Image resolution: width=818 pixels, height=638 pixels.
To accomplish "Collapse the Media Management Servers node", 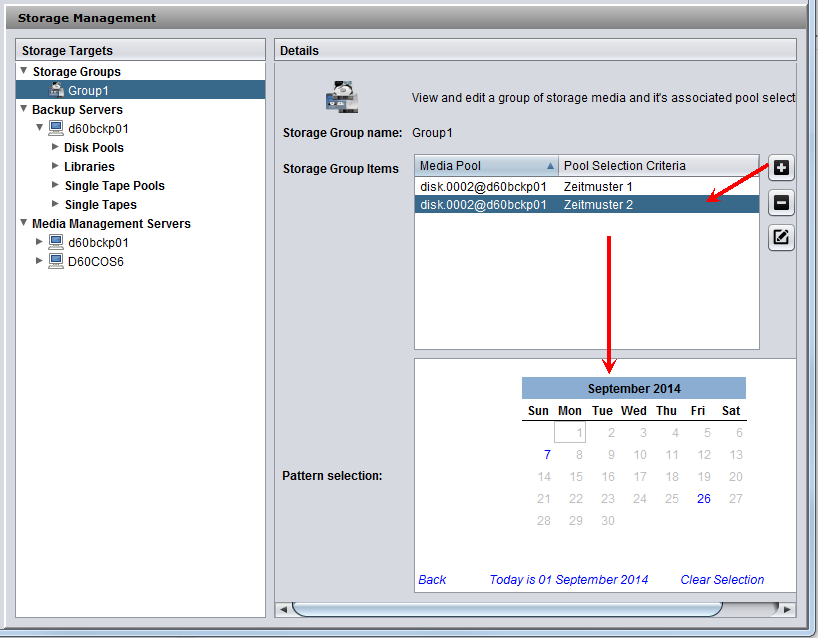I will coord(23,223).
